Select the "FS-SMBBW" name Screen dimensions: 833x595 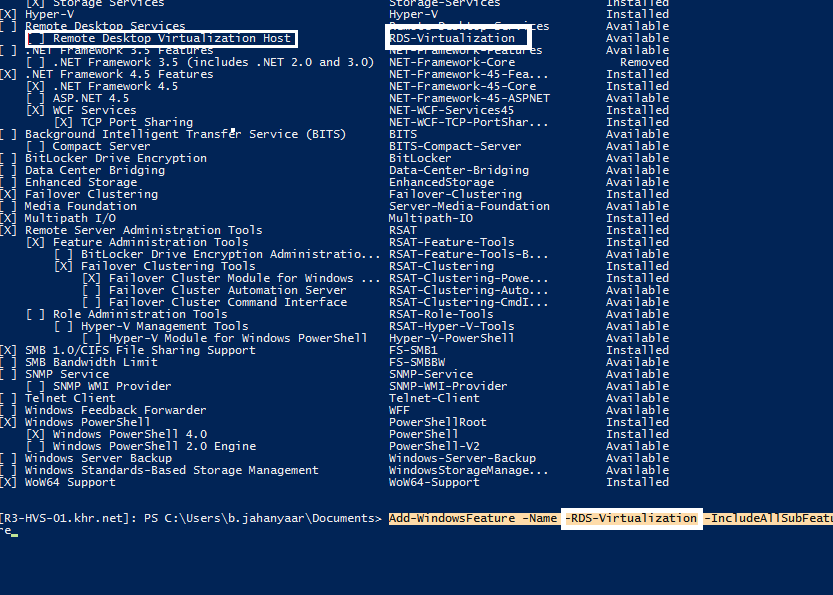417,362
